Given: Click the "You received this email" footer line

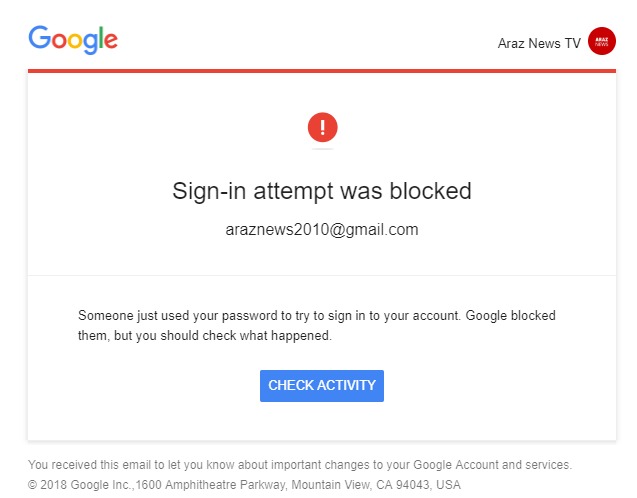Looking at the screenshot, I should point(300,465).
